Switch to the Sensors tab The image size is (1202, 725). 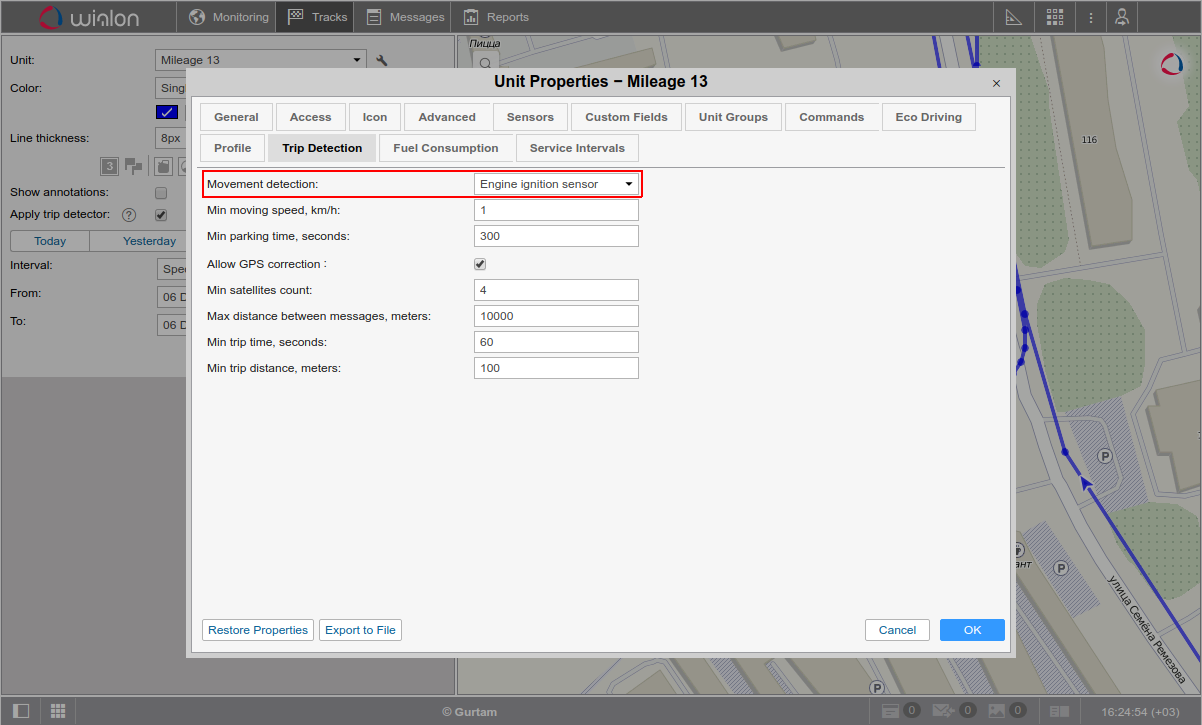[x=530, y=117]
